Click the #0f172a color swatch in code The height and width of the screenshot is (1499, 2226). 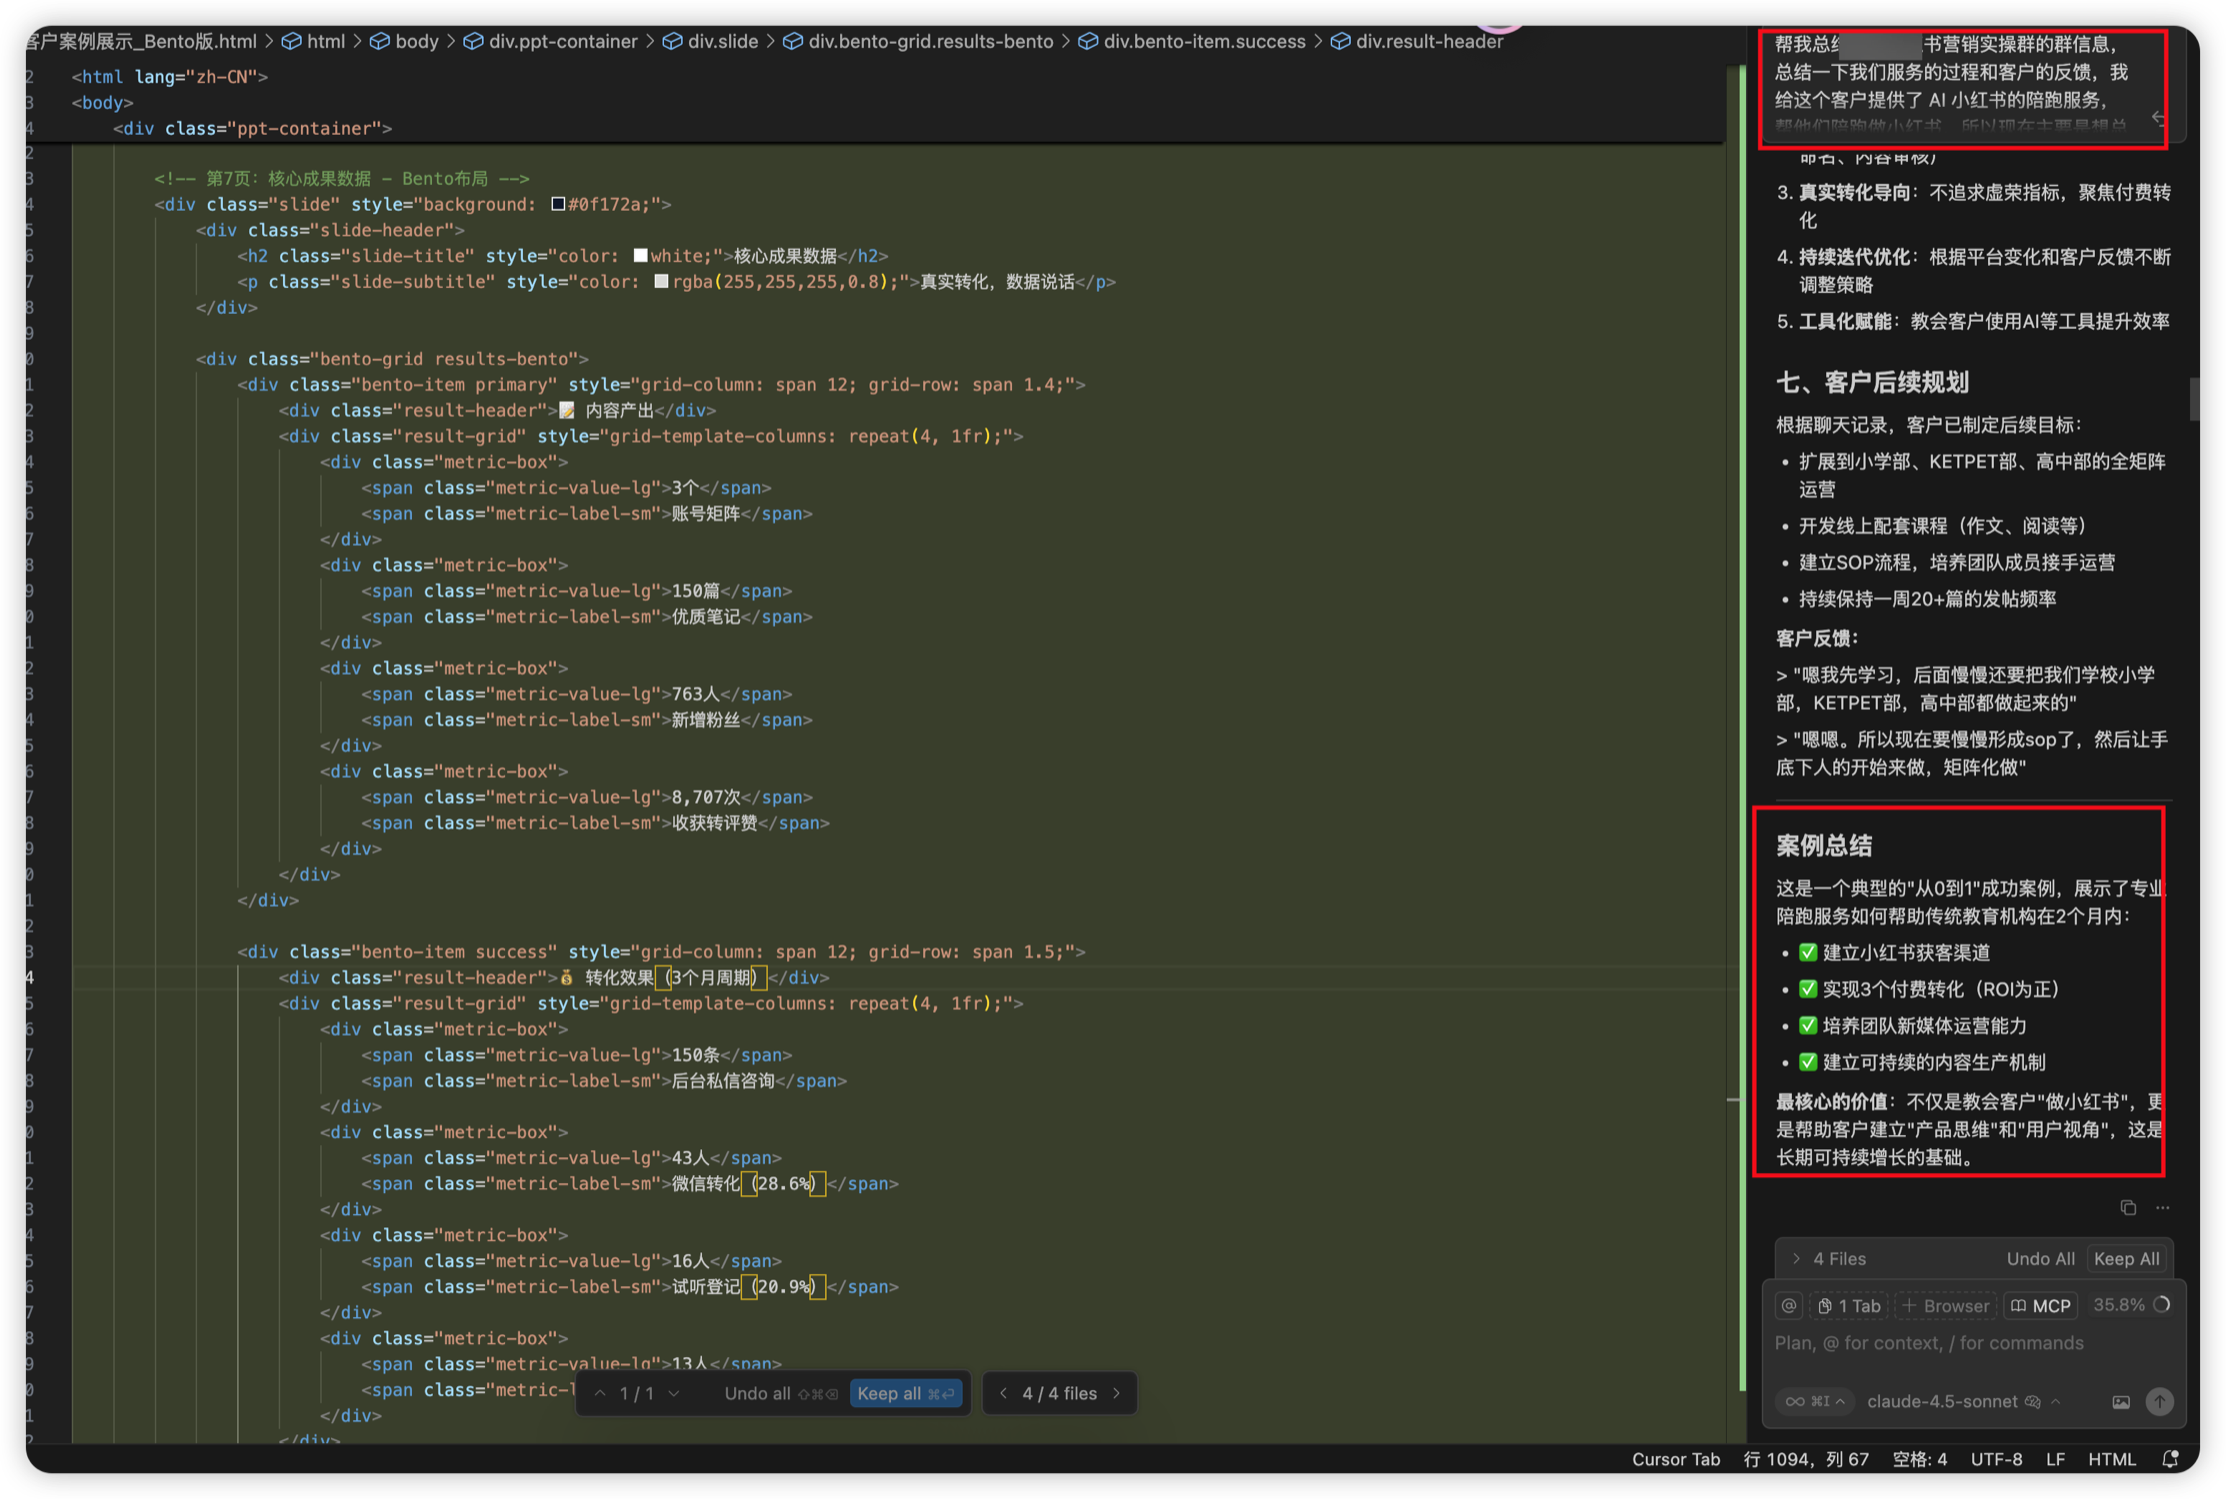tap(558, 204)
